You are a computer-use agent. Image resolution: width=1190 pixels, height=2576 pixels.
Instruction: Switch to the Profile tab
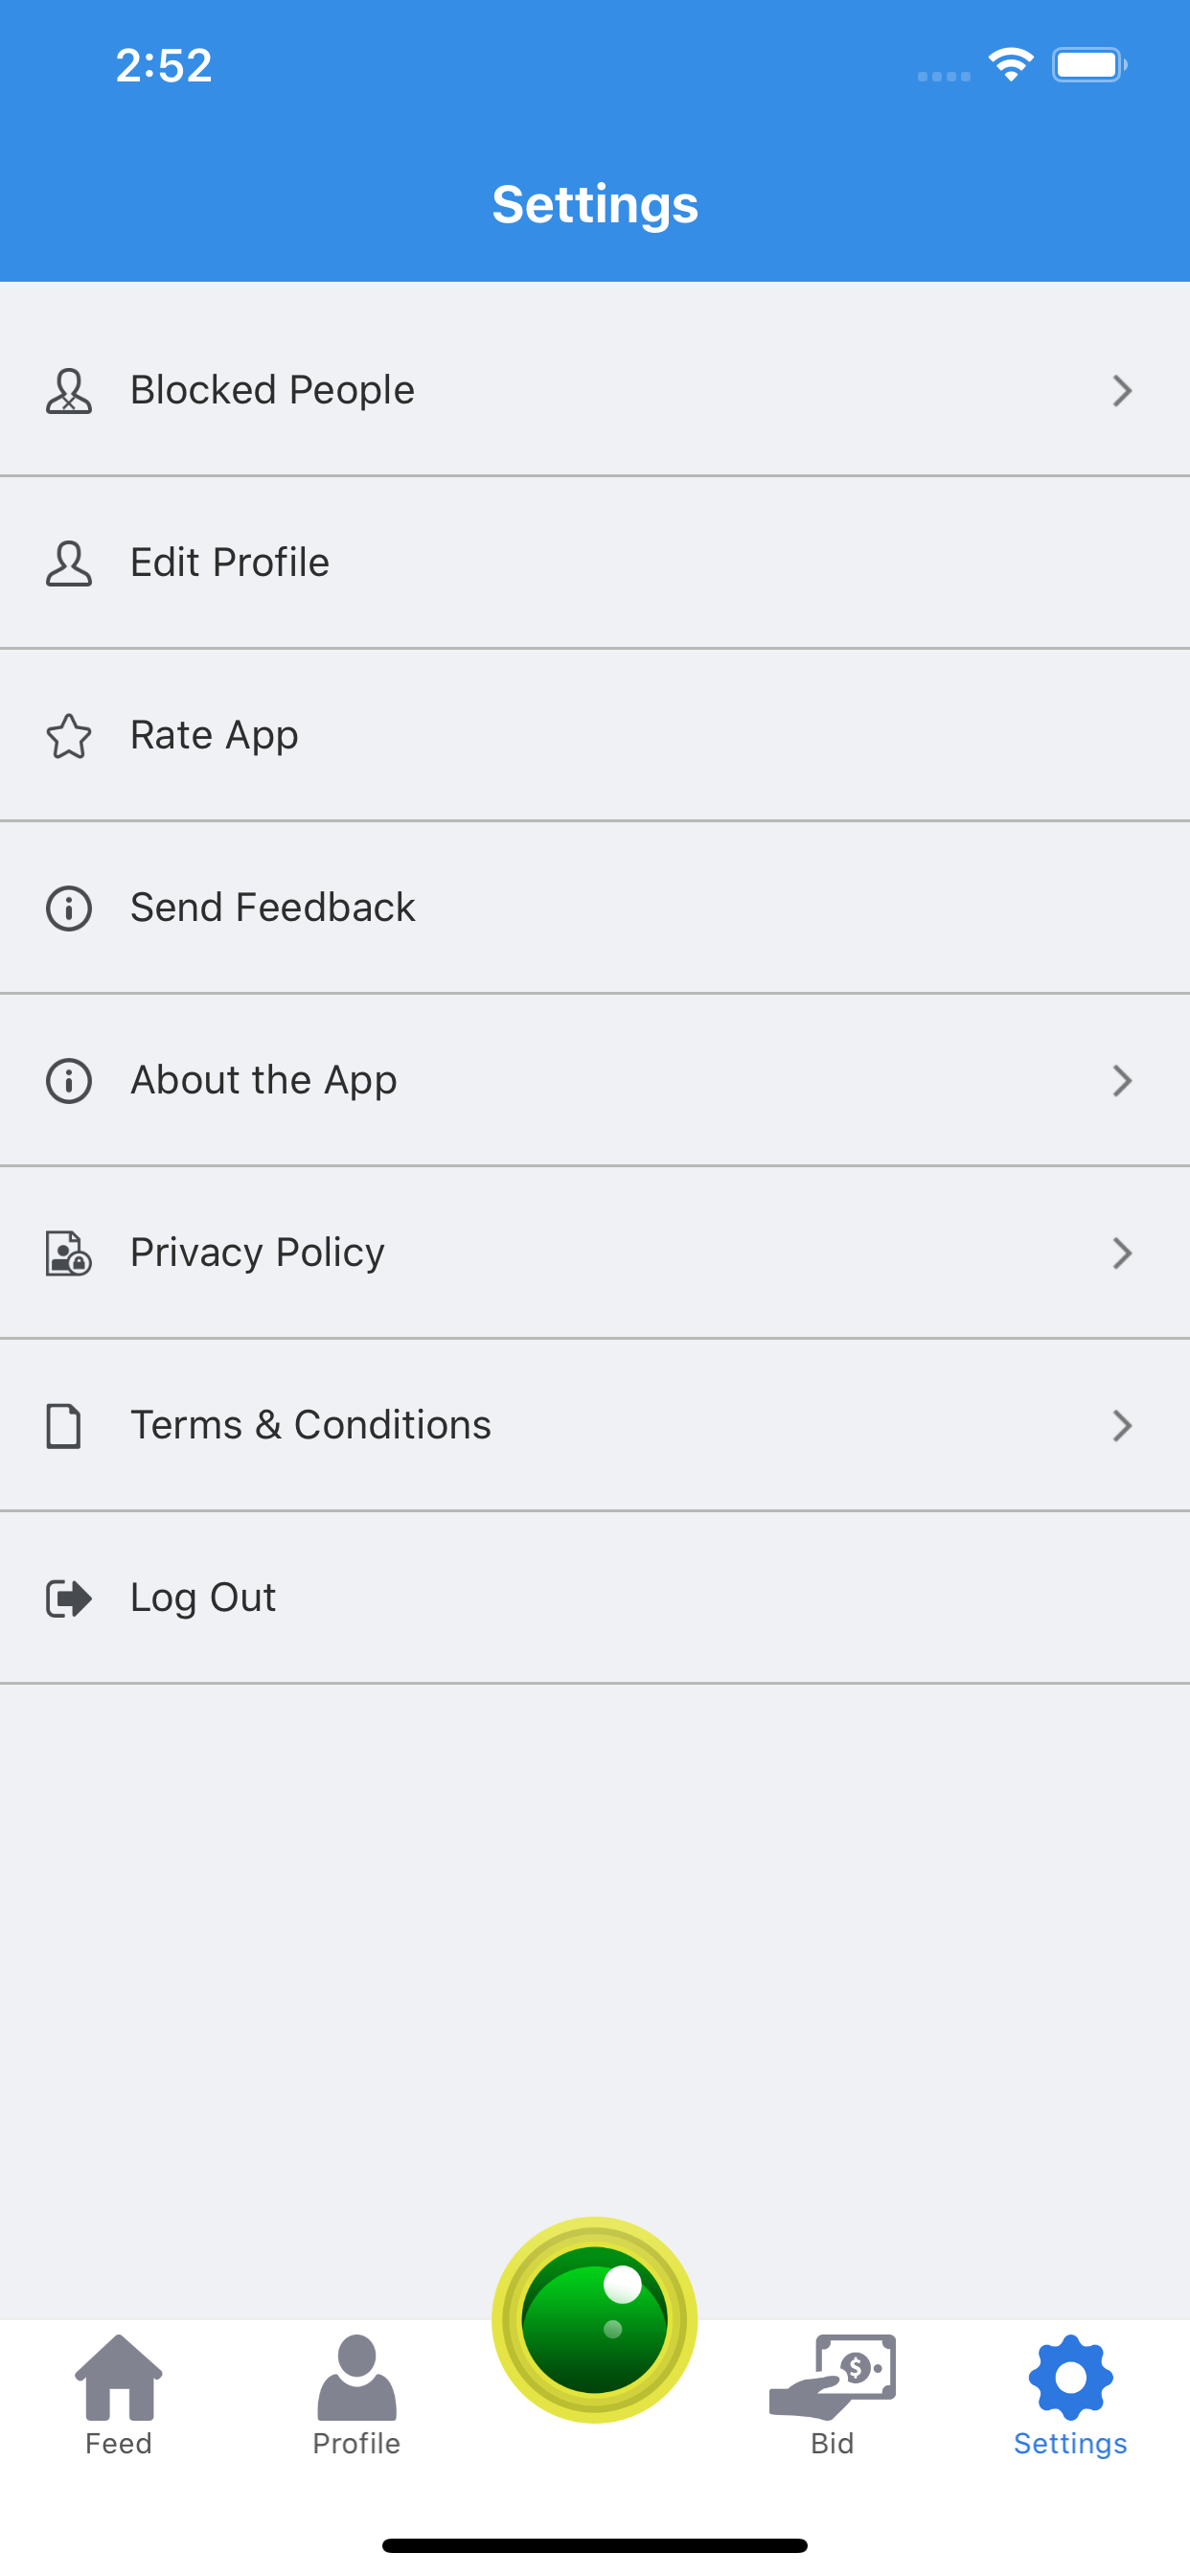click(357, 2396)
